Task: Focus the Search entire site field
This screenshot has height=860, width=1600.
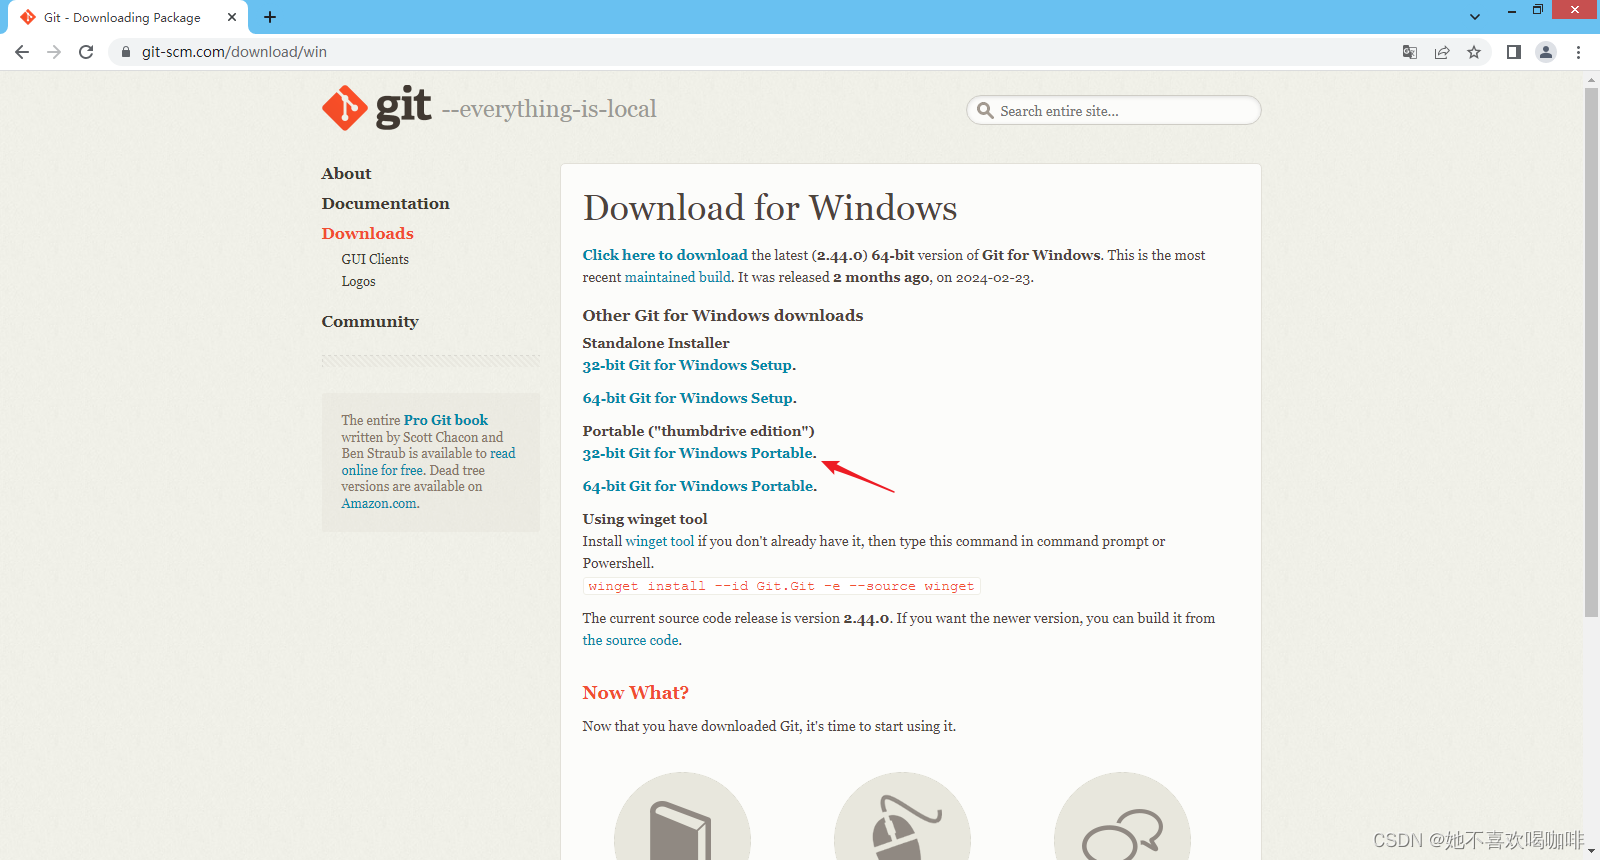Action: click(1114, 111)
